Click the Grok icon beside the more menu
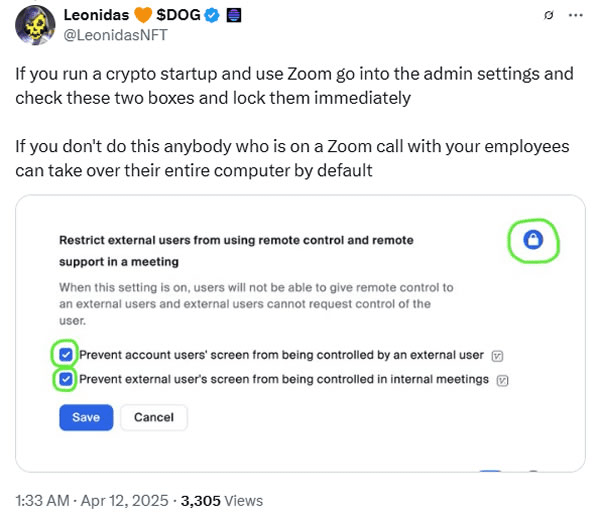This screenshot has width=600, height=521. 547,16
